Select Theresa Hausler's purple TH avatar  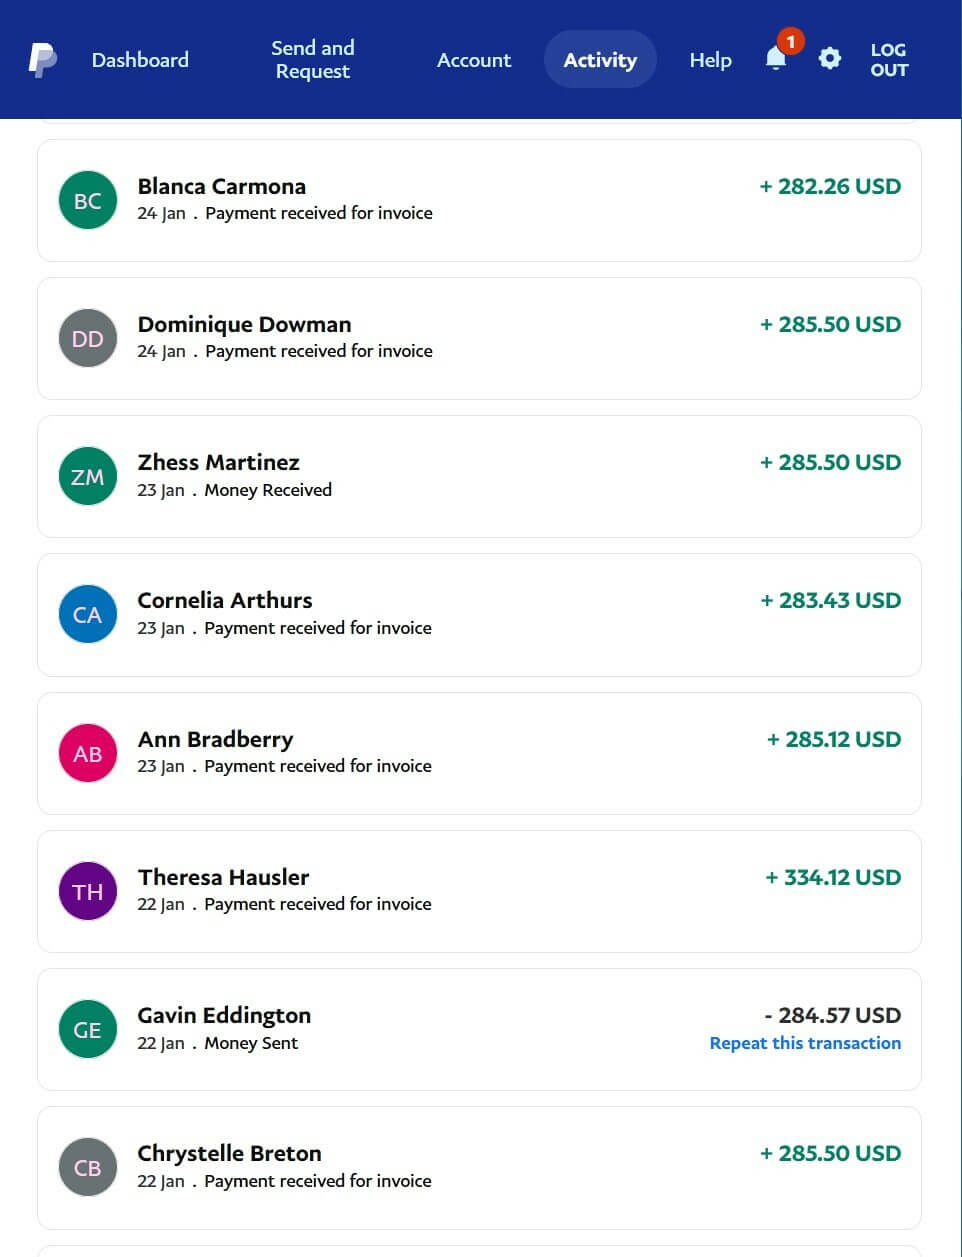click(88, 891)
